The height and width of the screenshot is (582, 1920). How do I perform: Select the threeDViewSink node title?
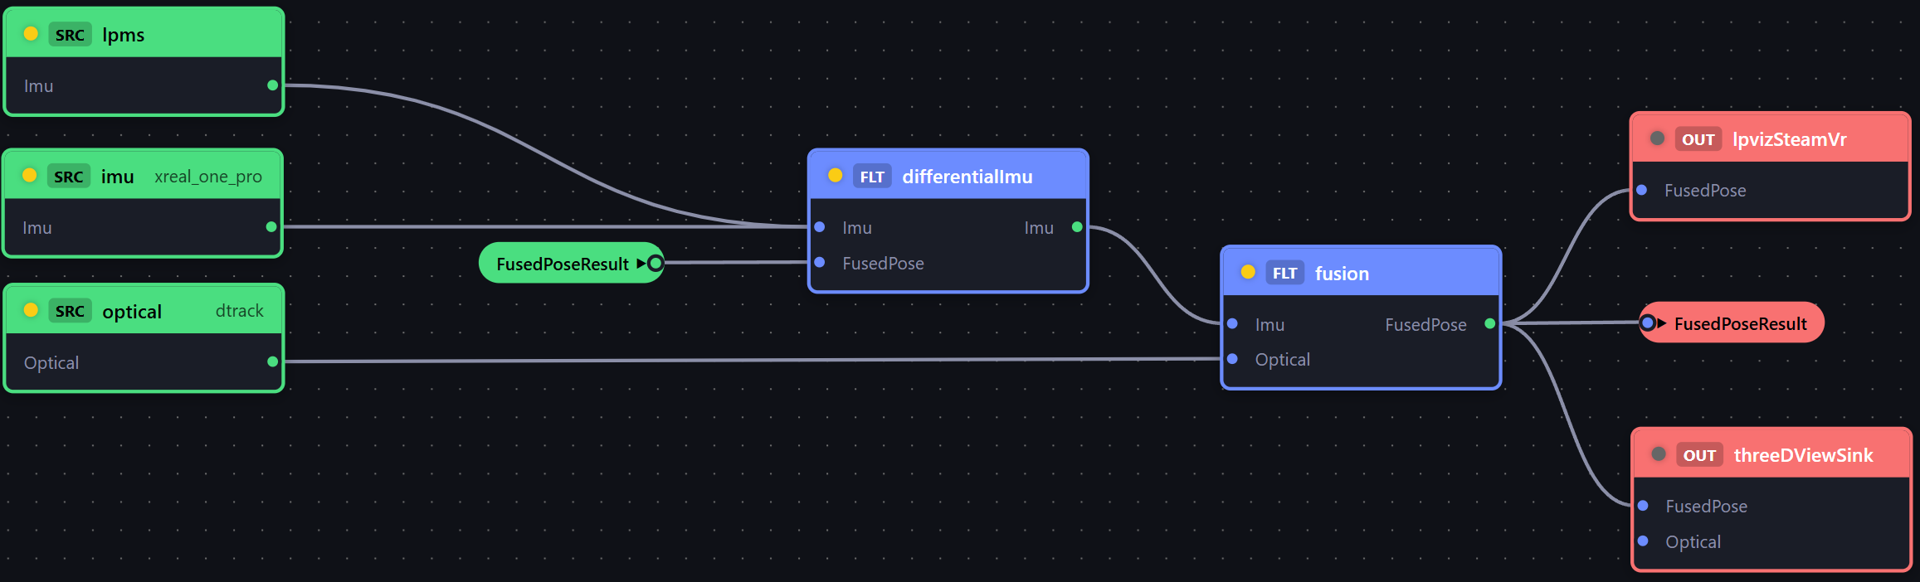coord(1803,455)
